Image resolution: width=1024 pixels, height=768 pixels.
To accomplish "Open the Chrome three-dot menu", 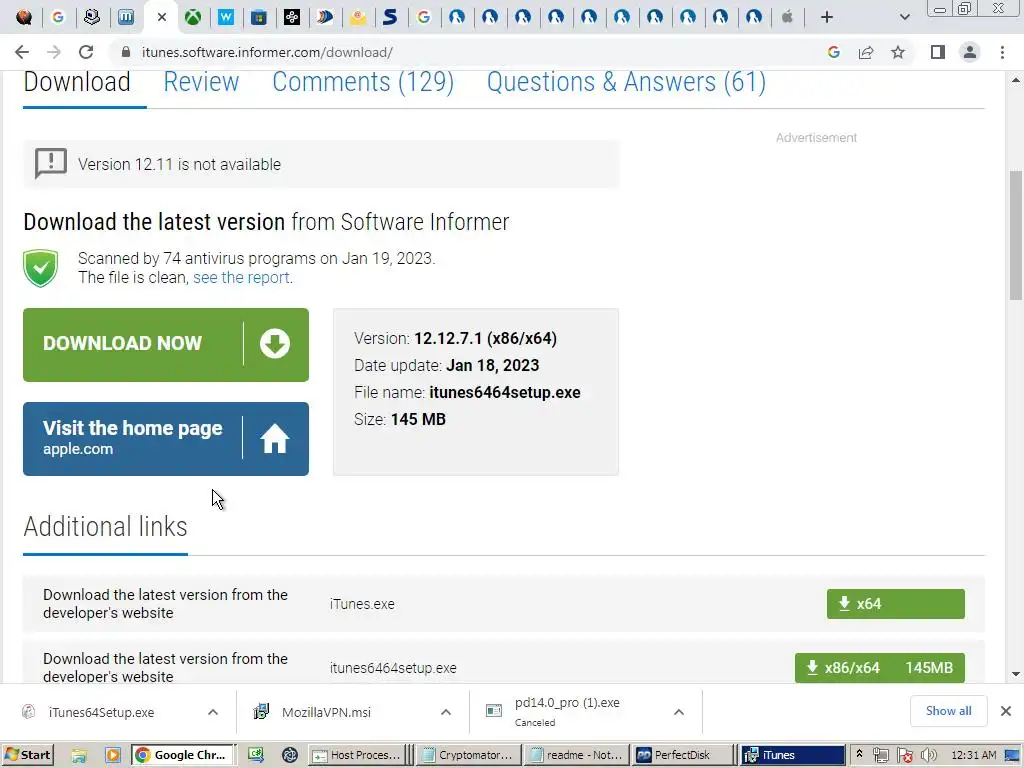I will click(1002, 52).
